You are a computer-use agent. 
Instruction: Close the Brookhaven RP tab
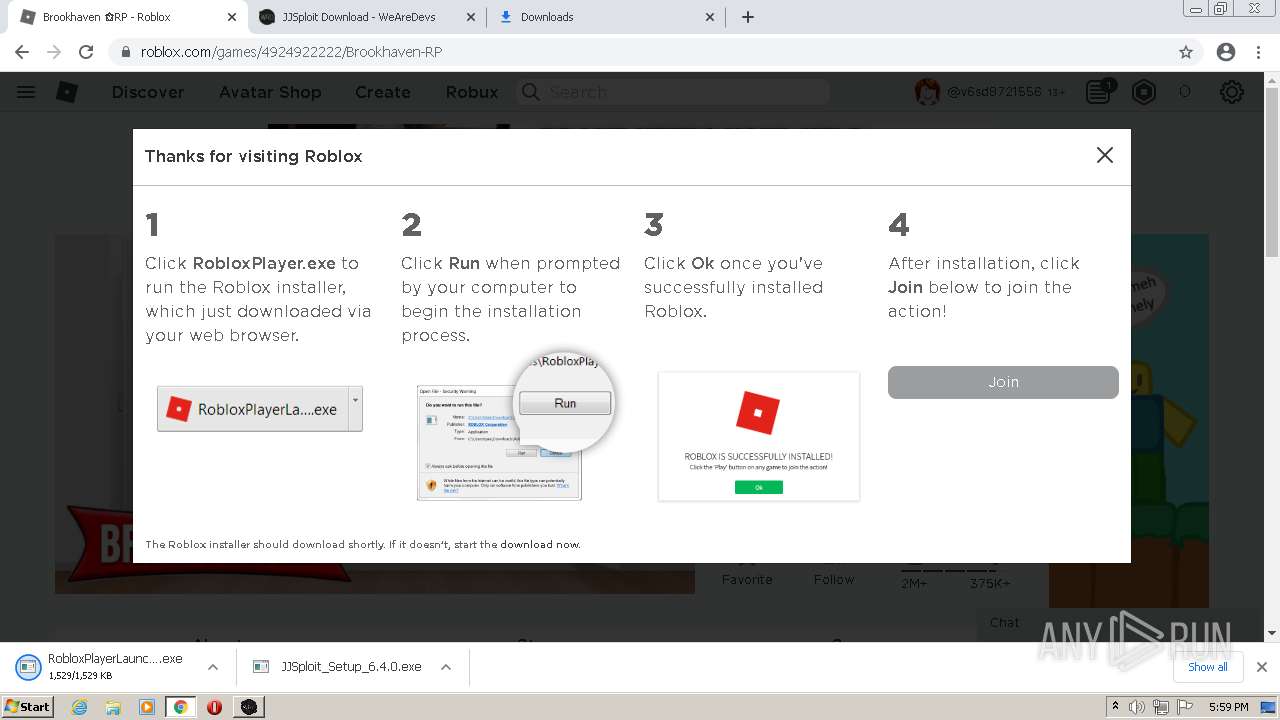(x=232, y=17)
